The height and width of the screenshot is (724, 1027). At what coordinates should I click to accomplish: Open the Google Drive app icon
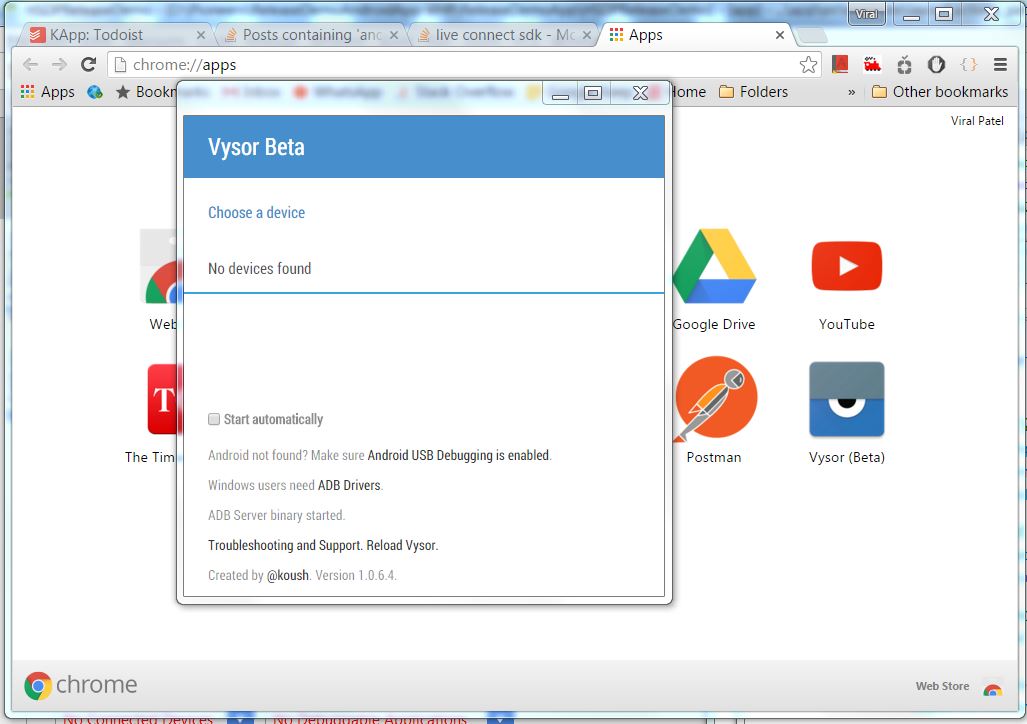(x=714, y=265)
